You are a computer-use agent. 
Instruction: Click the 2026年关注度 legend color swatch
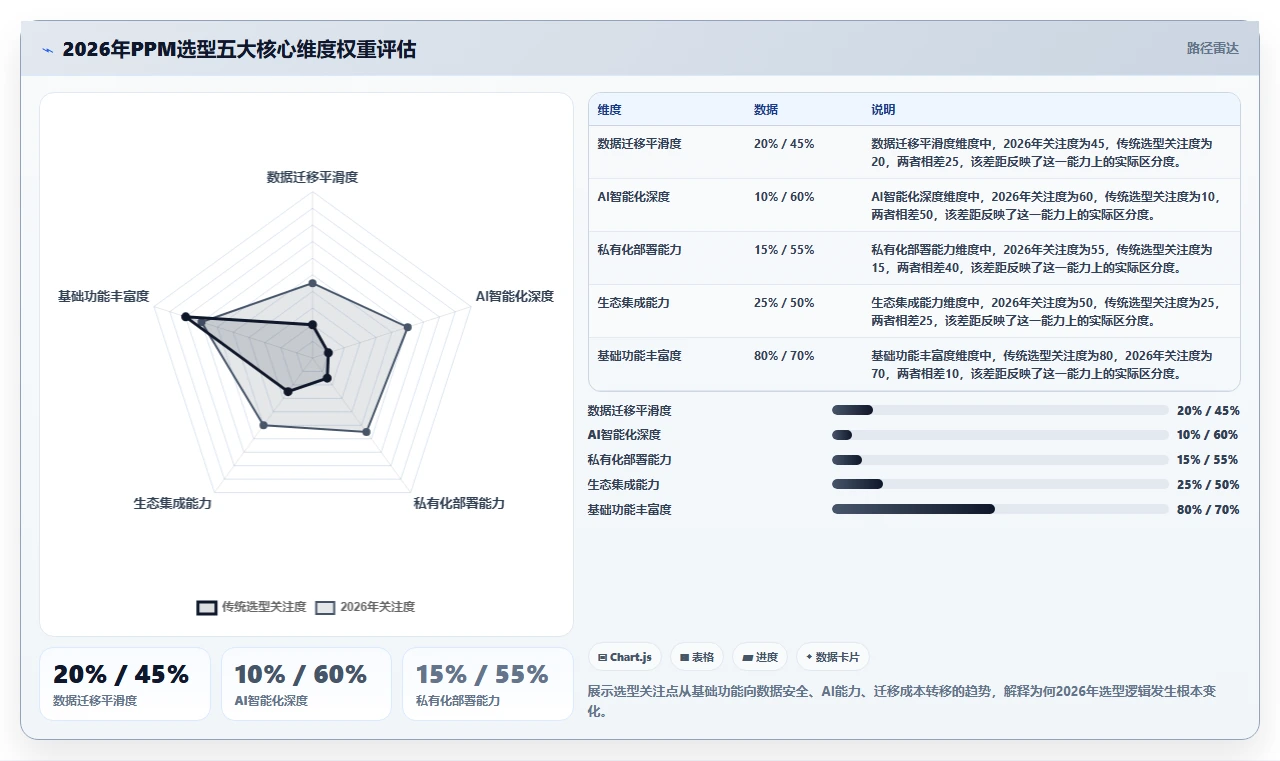325,607
